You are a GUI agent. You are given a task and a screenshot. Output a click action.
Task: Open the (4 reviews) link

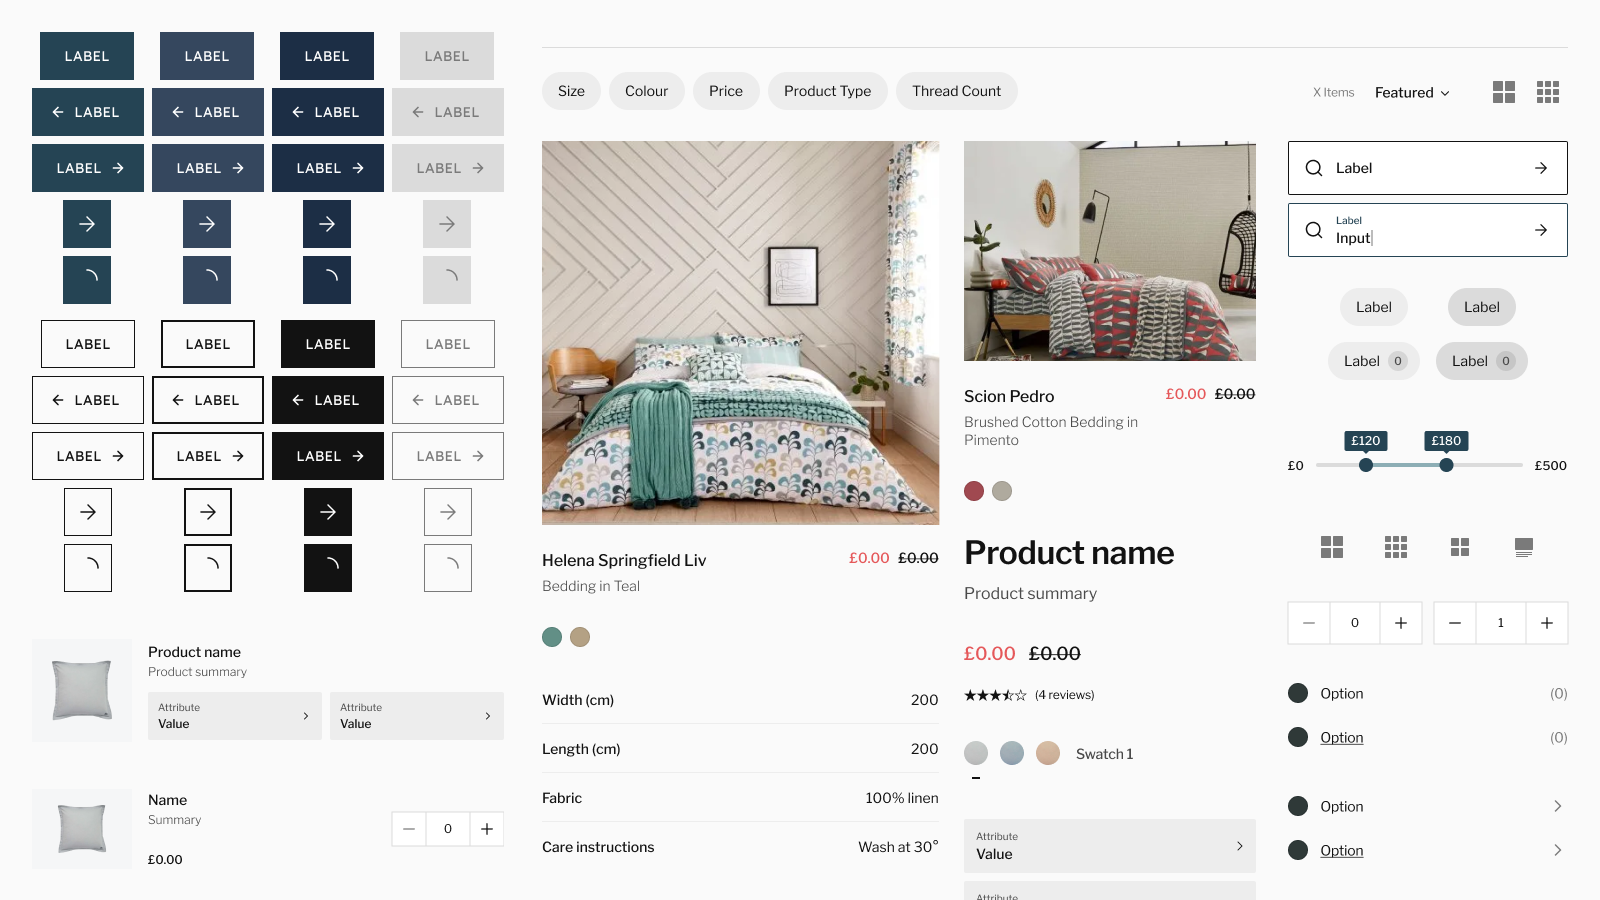1064,695
